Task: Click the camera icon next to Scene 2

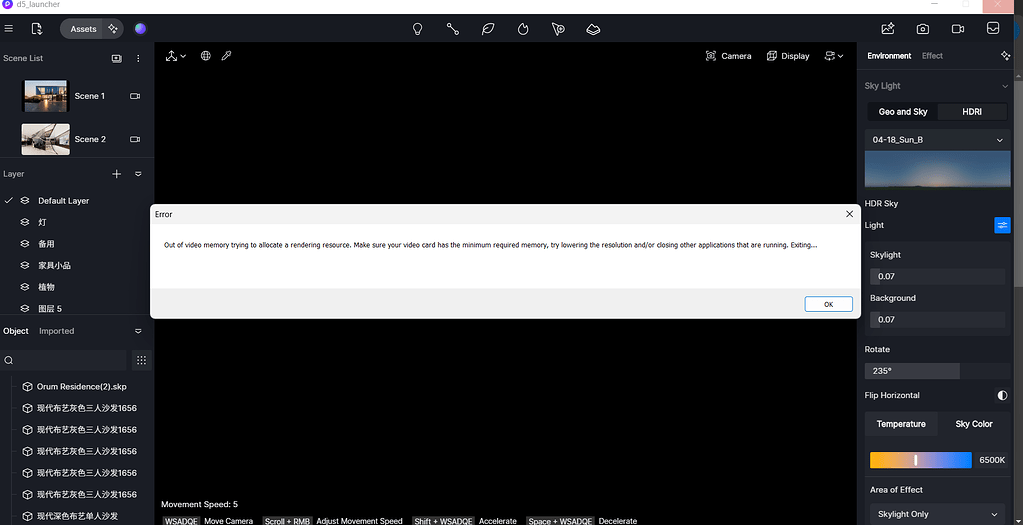Action: (135, 139)
